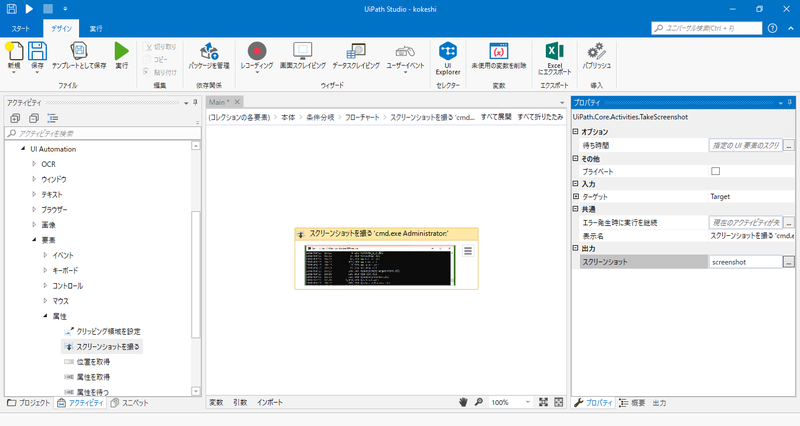The width and height of the screenshot is (800, 426).
Task: Click the universal search box
Action: point(707,28)
